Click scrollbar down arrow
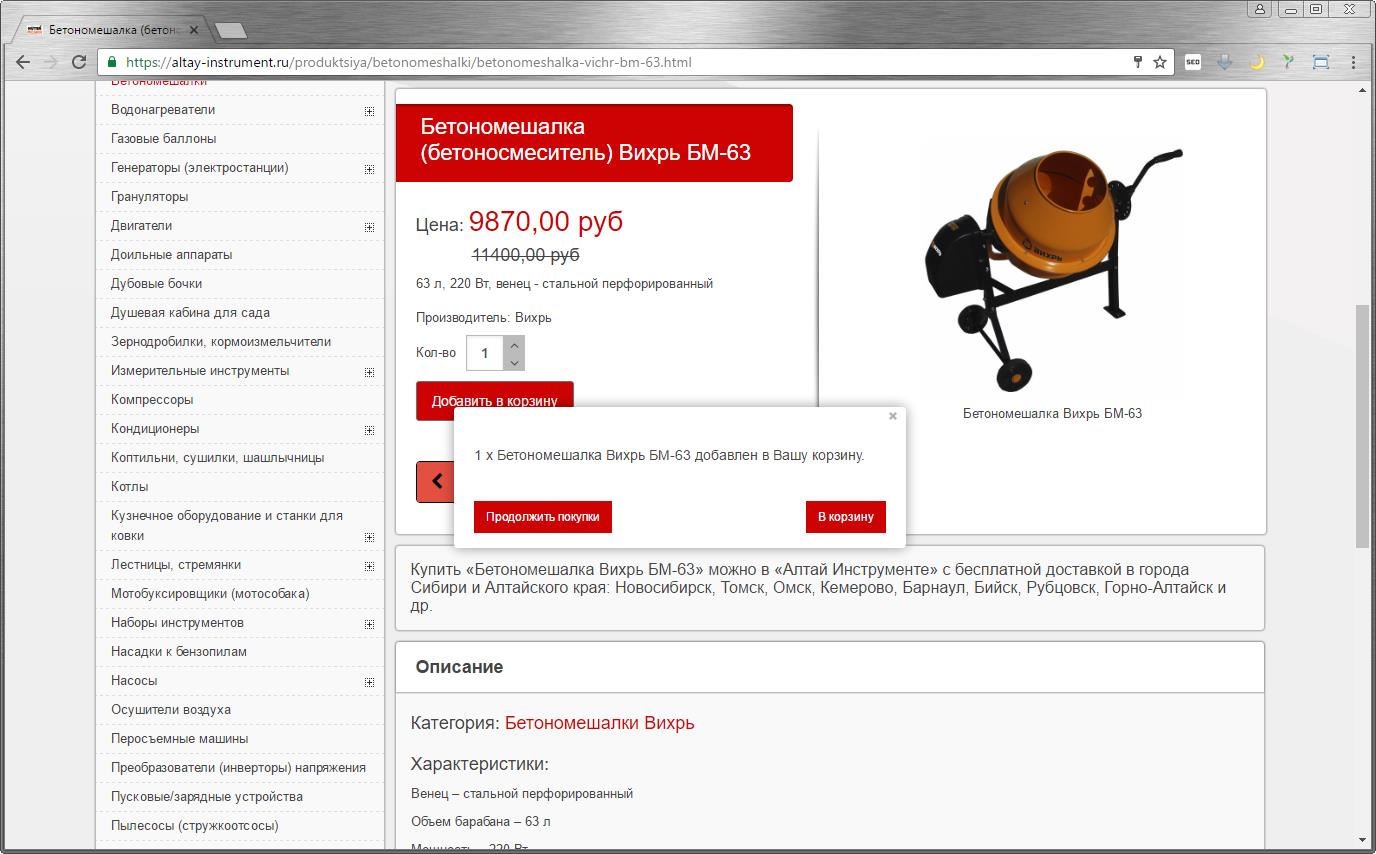 coord(1362,840)
